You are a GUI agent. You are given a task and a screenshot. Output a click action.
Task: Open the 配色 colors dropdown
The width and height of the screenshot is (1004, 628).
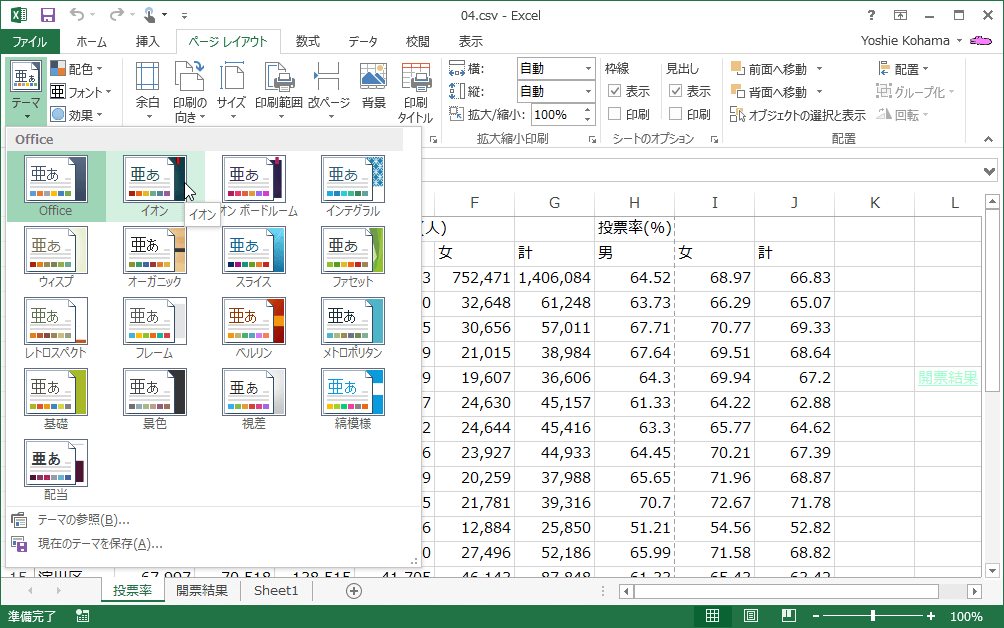click(76, 68)
